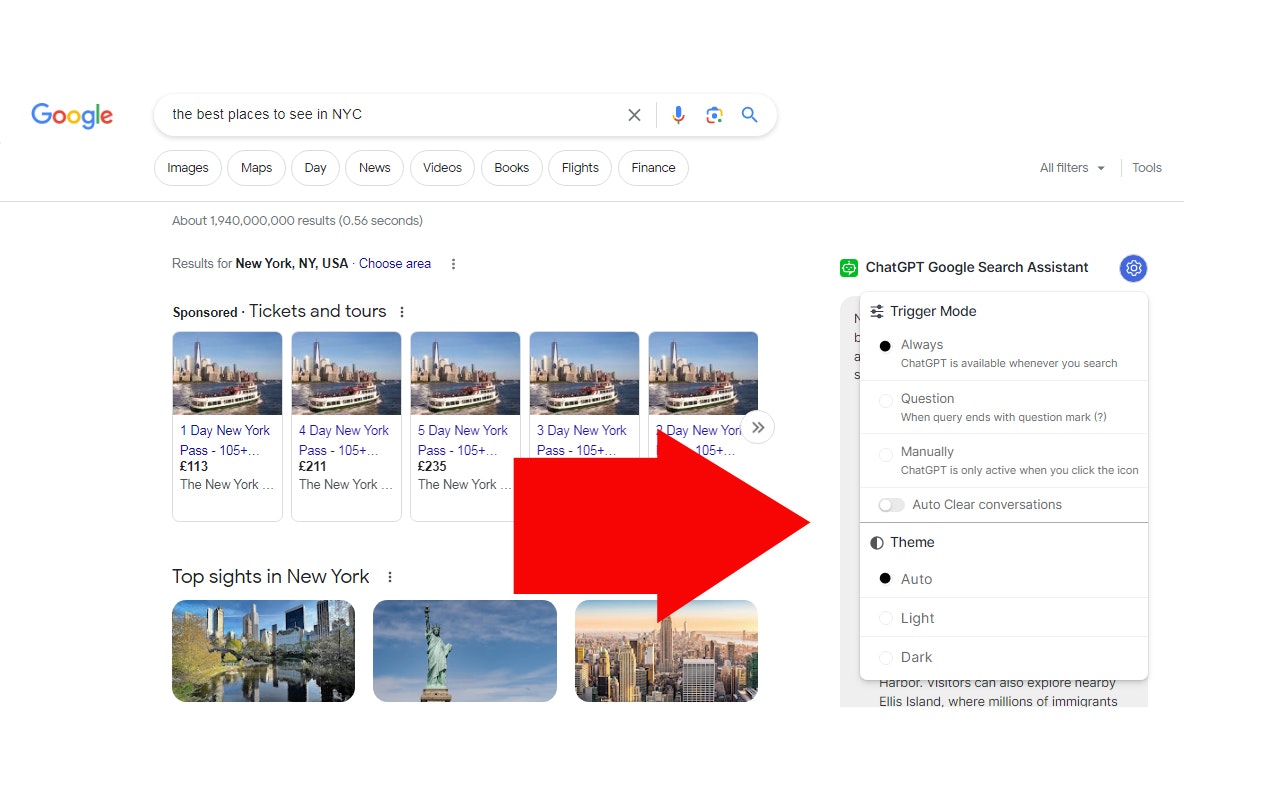
Task: Switch to News results tab
Action: [375, 168]
